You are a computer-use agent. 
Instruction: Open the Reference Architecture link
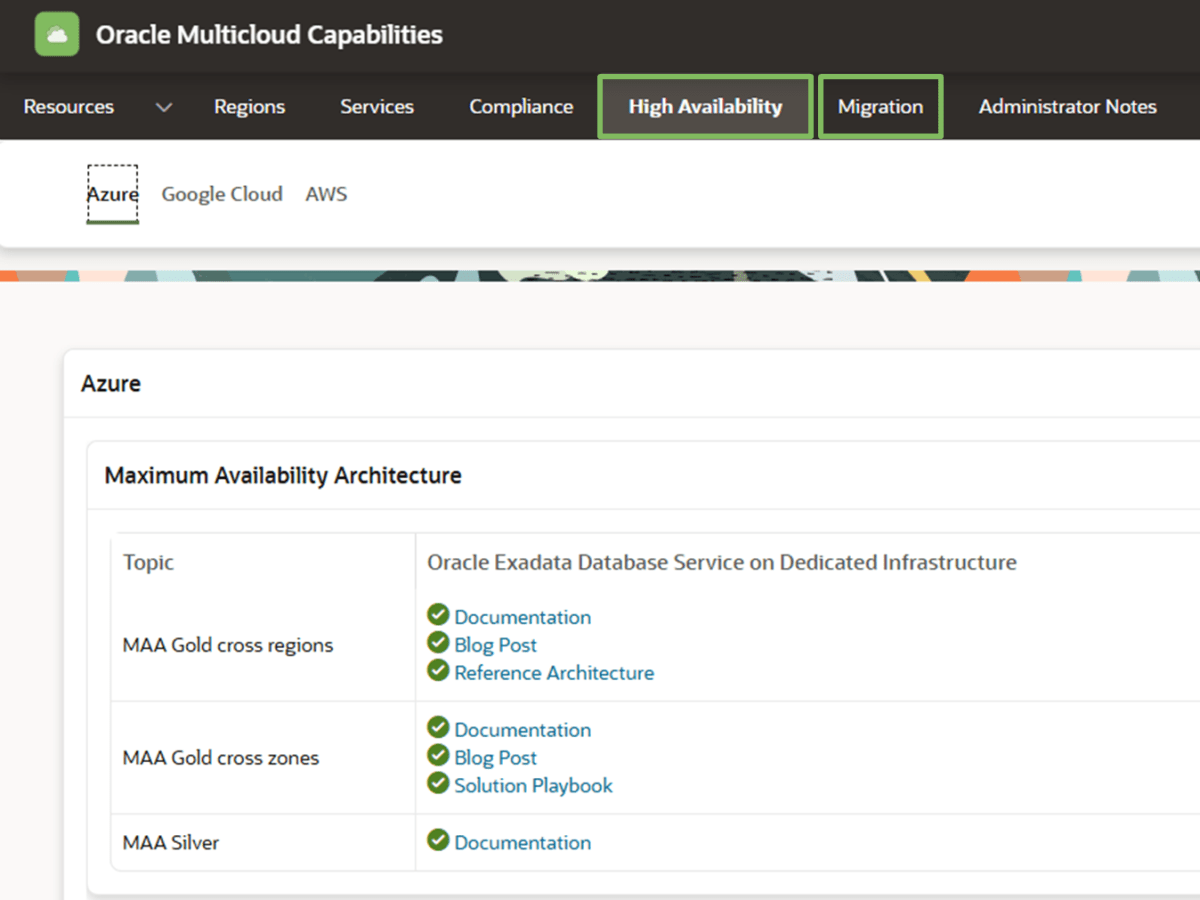554,672
